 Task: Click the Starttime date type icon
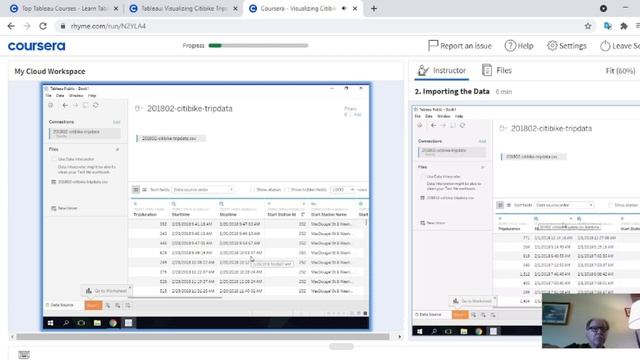tap(174, 204)
